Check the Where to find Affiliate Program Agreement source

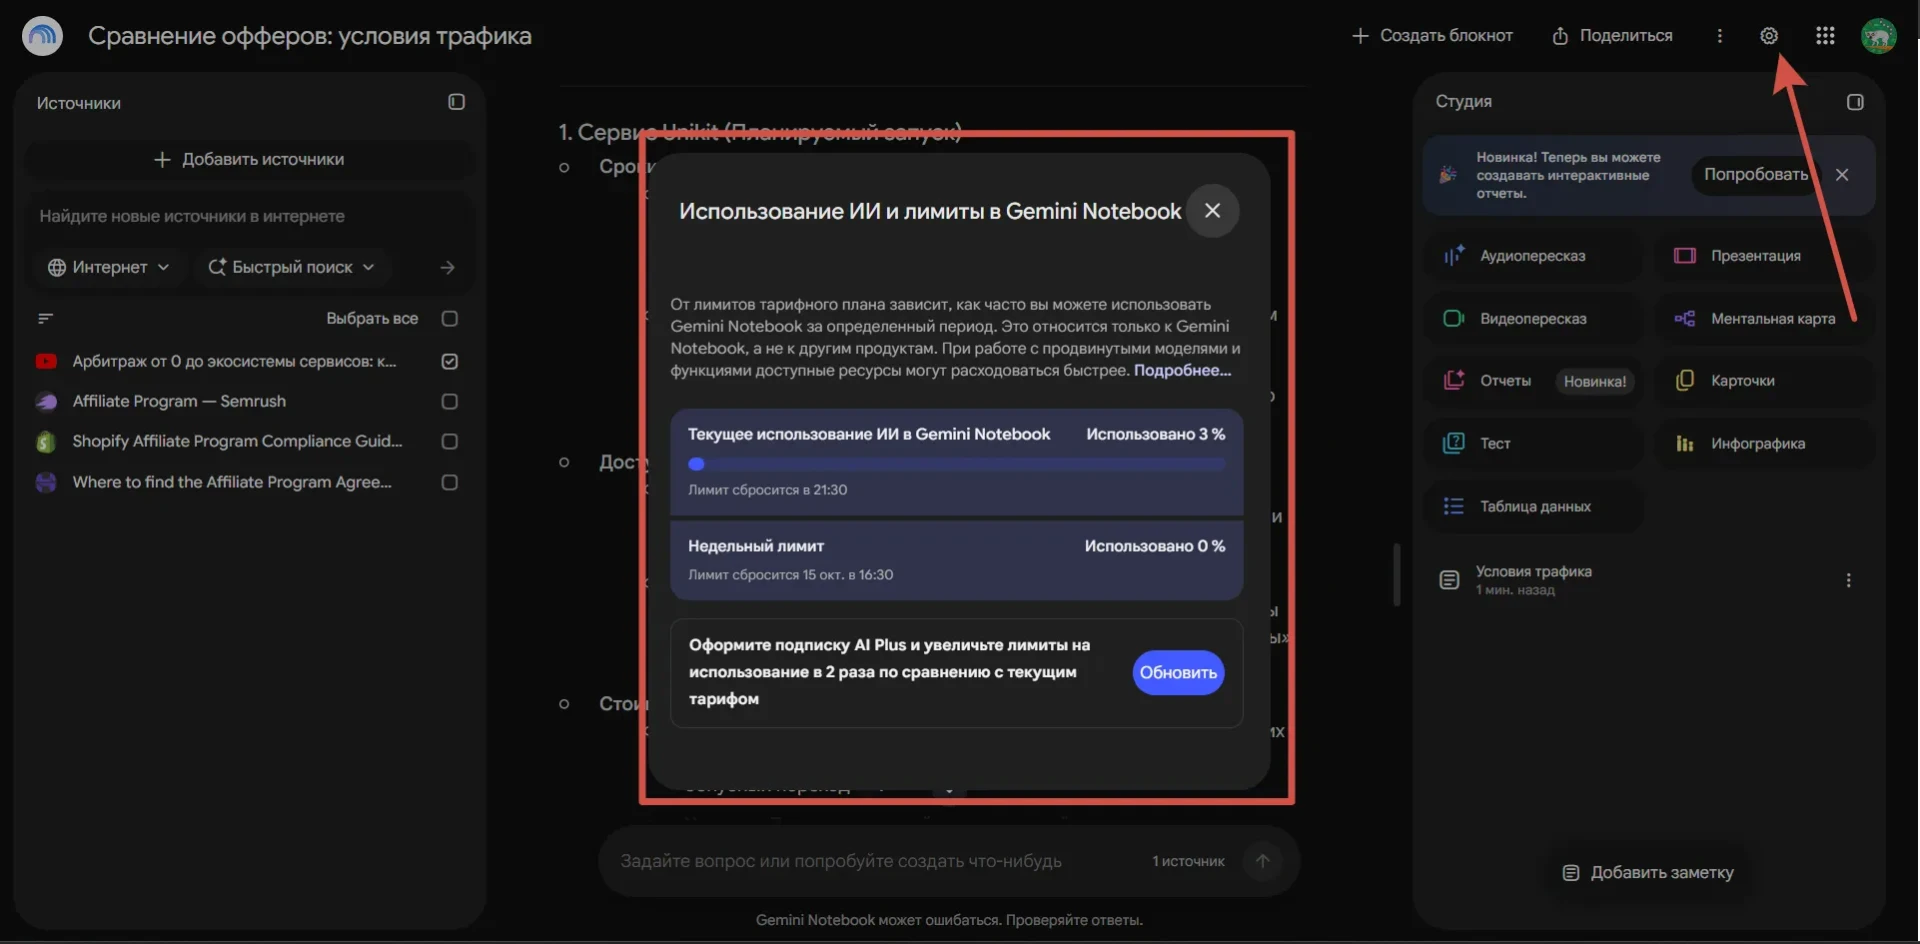450,482
